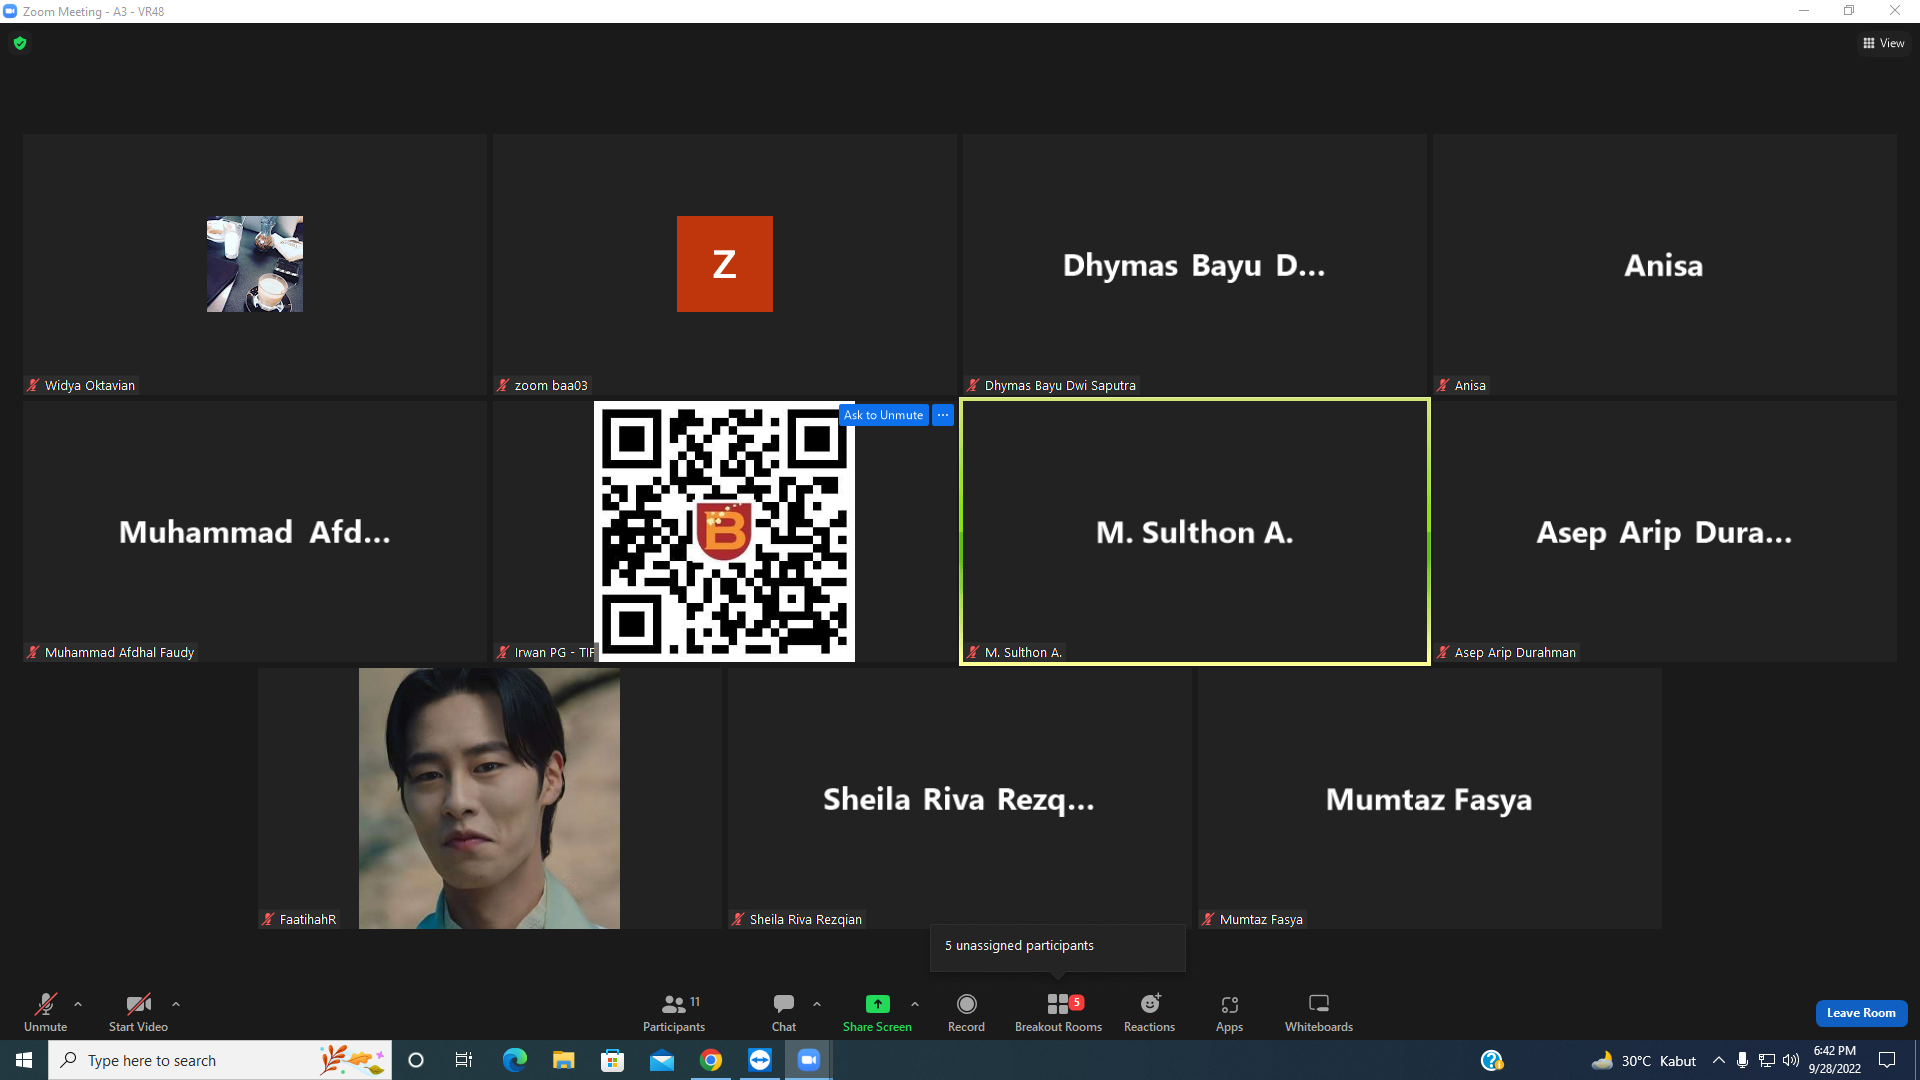
Task: Expand audio options arrow next to Unmute
Action: click(78, 1004)
